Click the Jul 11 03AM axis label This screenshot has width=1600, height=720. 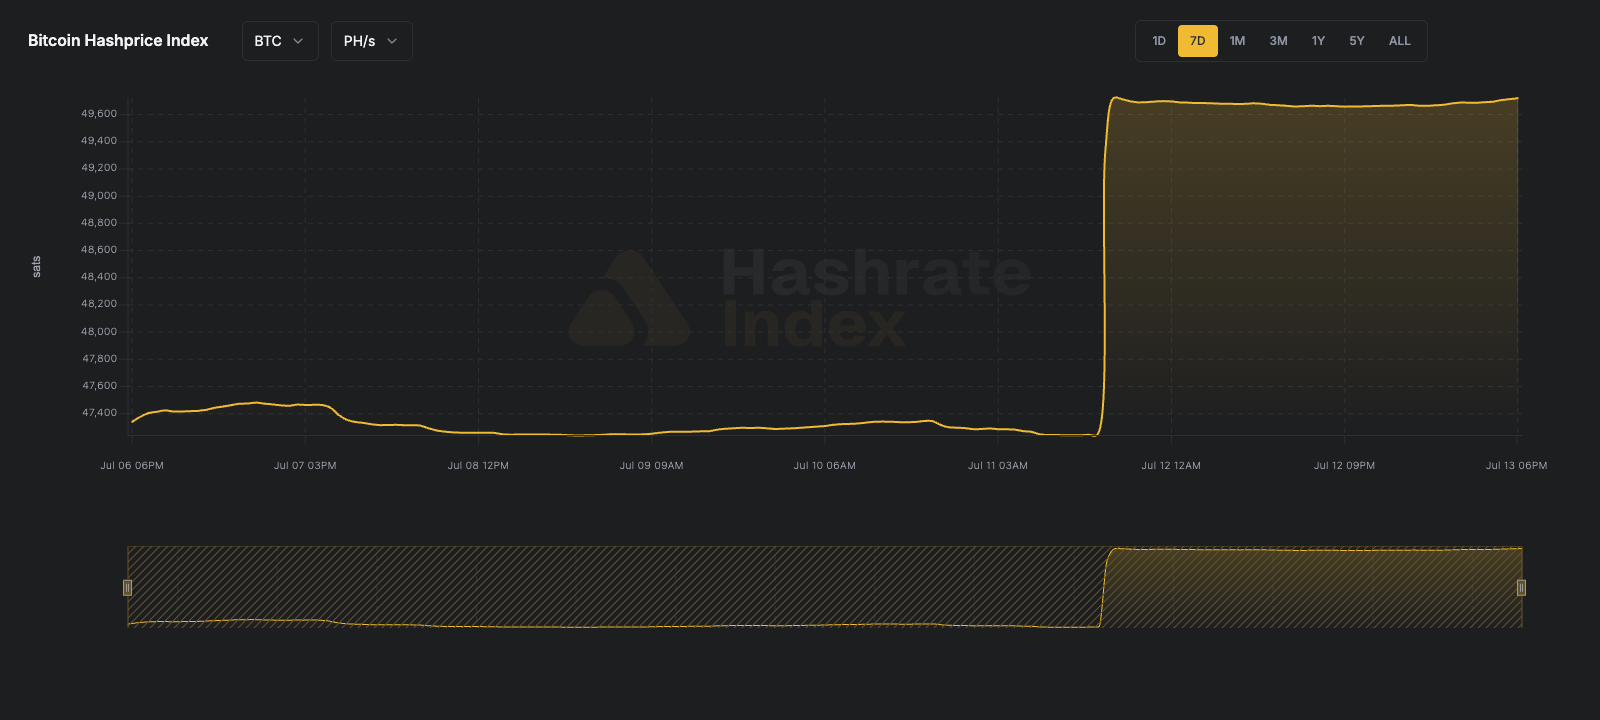coord(998,466)
